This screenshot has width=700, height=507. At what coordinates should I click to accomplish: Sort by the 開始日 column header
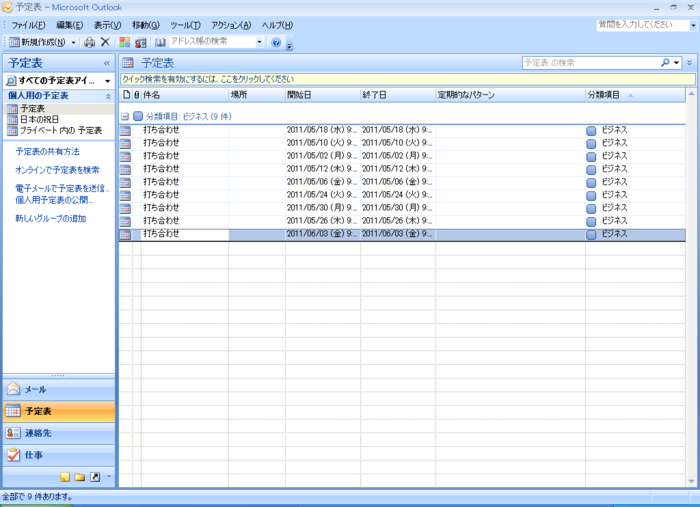(x=322, y=95)
